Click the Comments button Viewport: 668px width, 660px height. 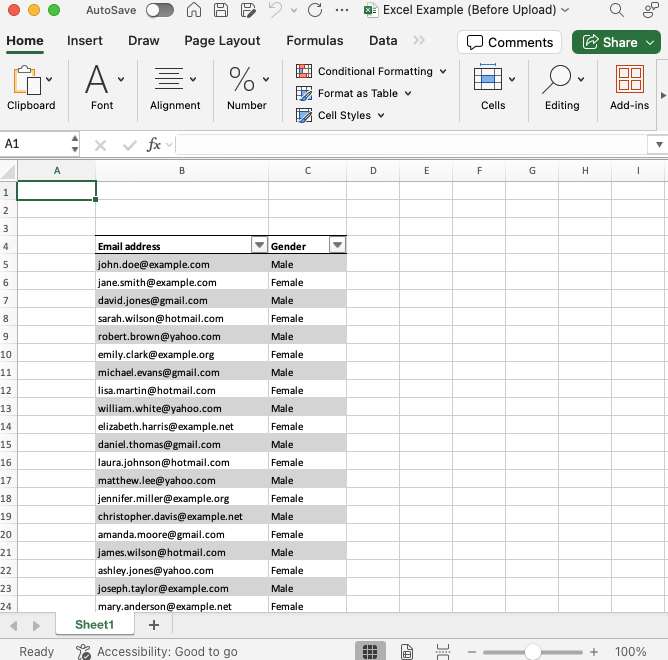click(509, 42)
